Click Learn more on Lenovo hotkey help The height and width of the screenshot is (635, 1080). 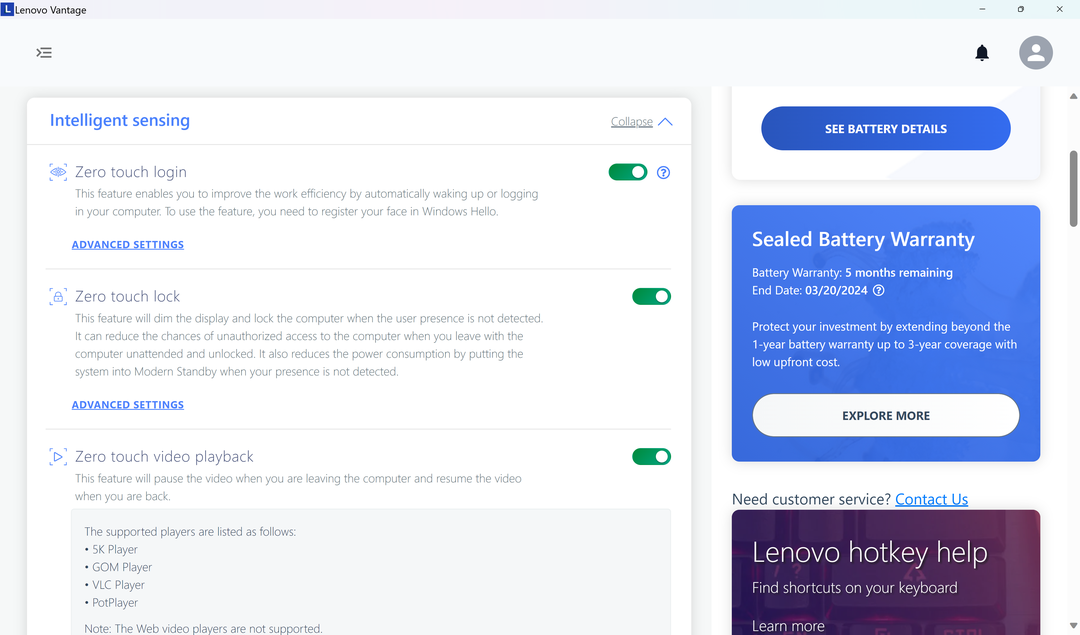788,626
